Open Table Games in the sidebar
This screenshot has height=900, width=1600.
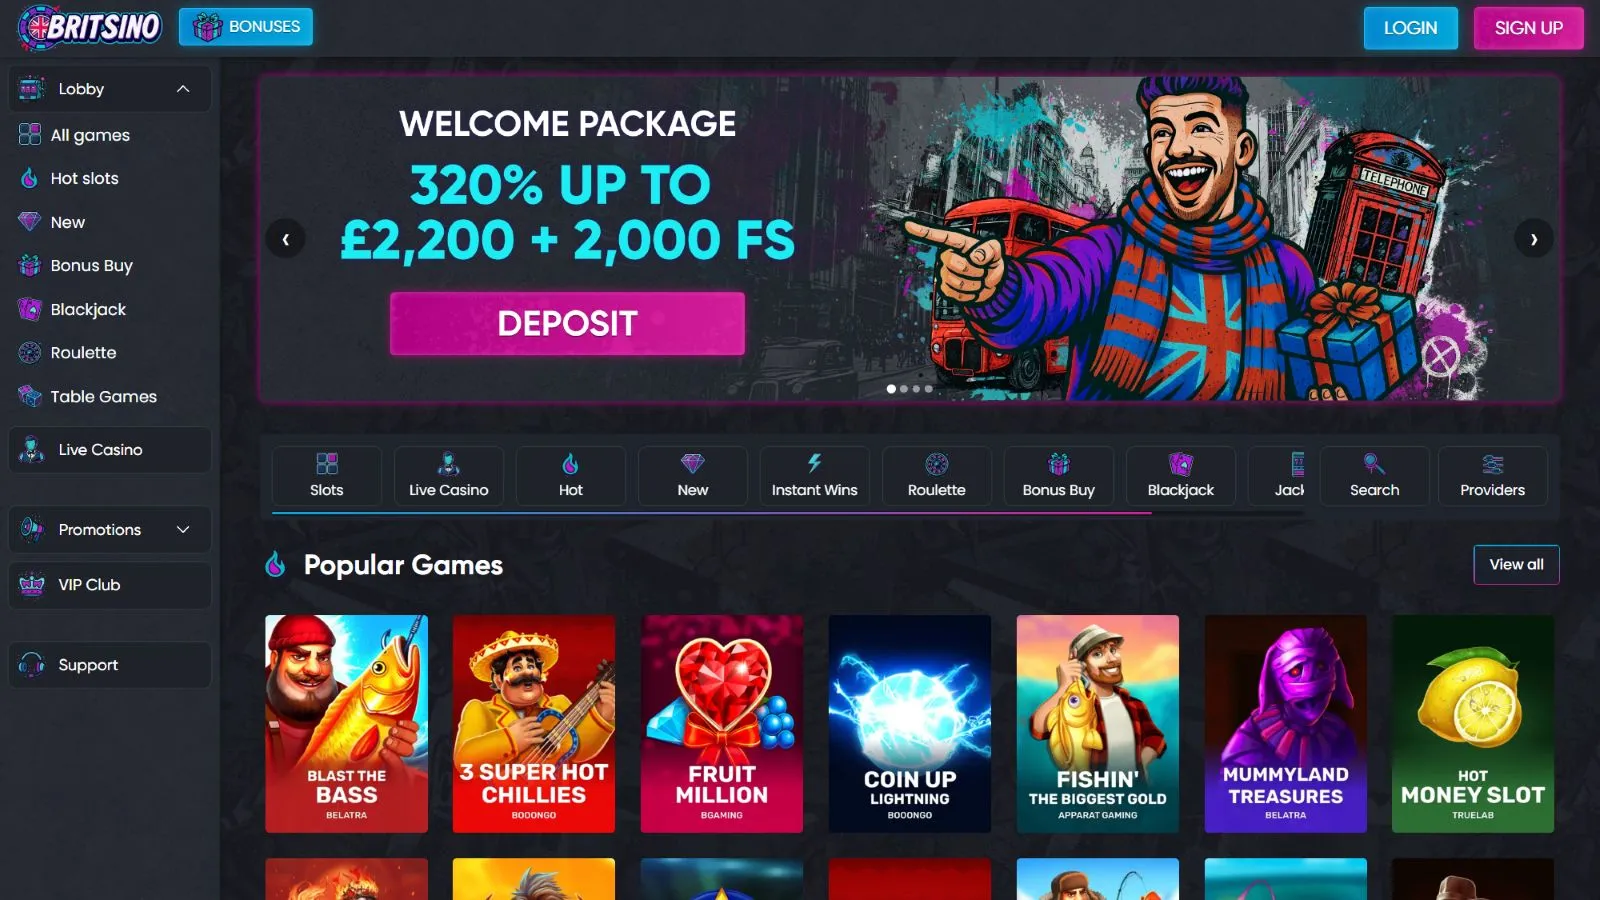coord(103,396)
